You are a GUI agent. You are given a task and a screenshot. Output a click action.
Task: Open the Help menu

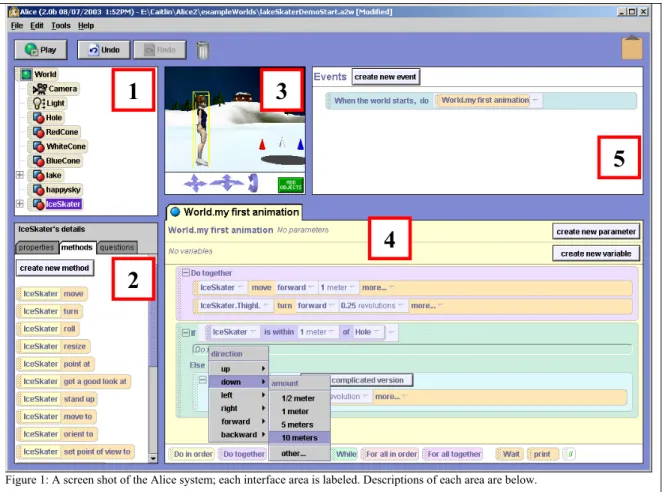(x=86, y=25)
